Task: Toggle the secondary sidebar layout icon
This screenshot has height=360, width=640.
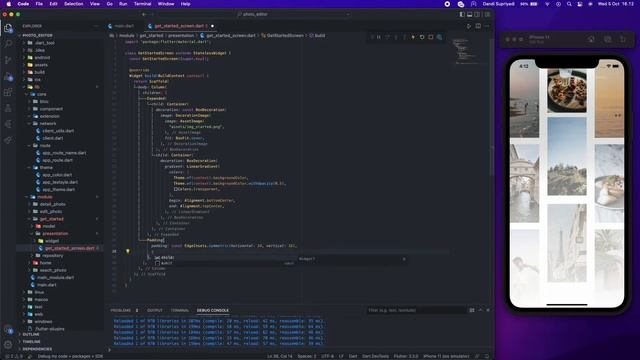Action: tap(477, 14)
